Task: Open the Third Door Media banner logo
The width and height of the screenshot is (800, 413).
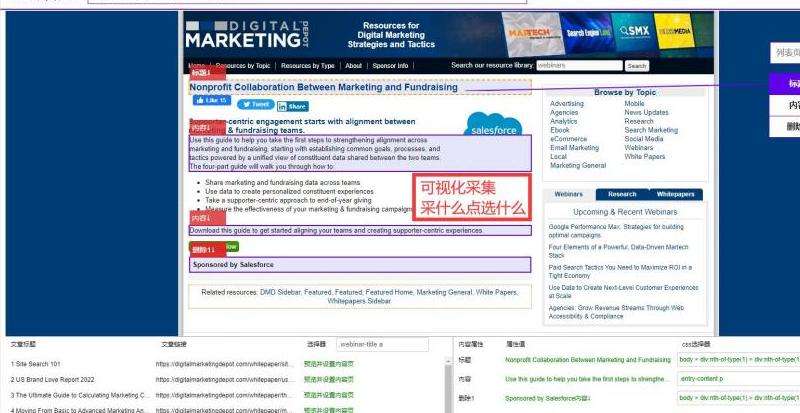Action: 674,31
